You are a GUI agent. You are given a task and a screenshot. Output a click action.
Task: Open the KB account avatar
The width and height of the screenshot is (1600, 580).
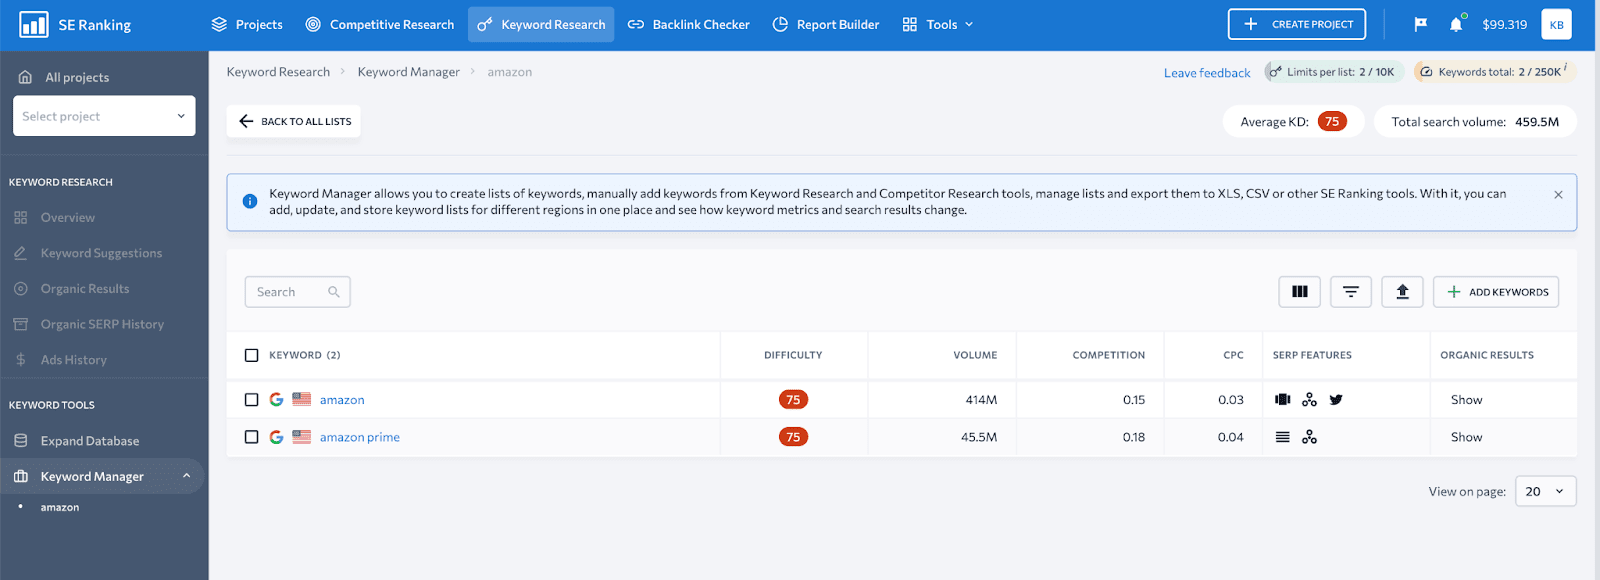1556,24
